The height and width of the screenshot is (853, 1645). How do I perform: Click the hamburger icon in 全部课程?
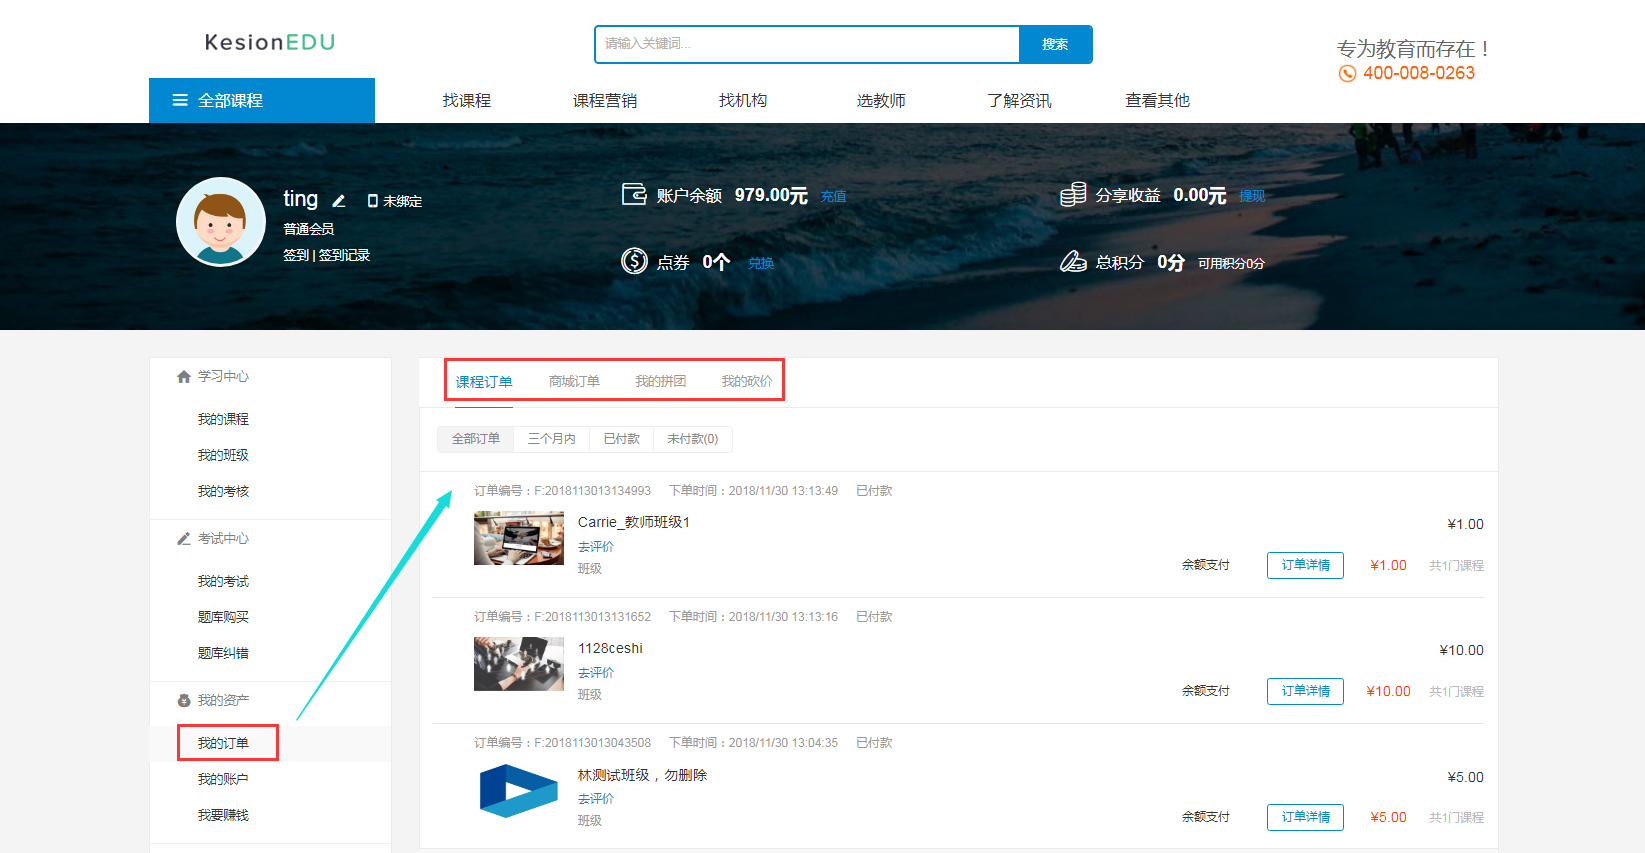point(180,100)
